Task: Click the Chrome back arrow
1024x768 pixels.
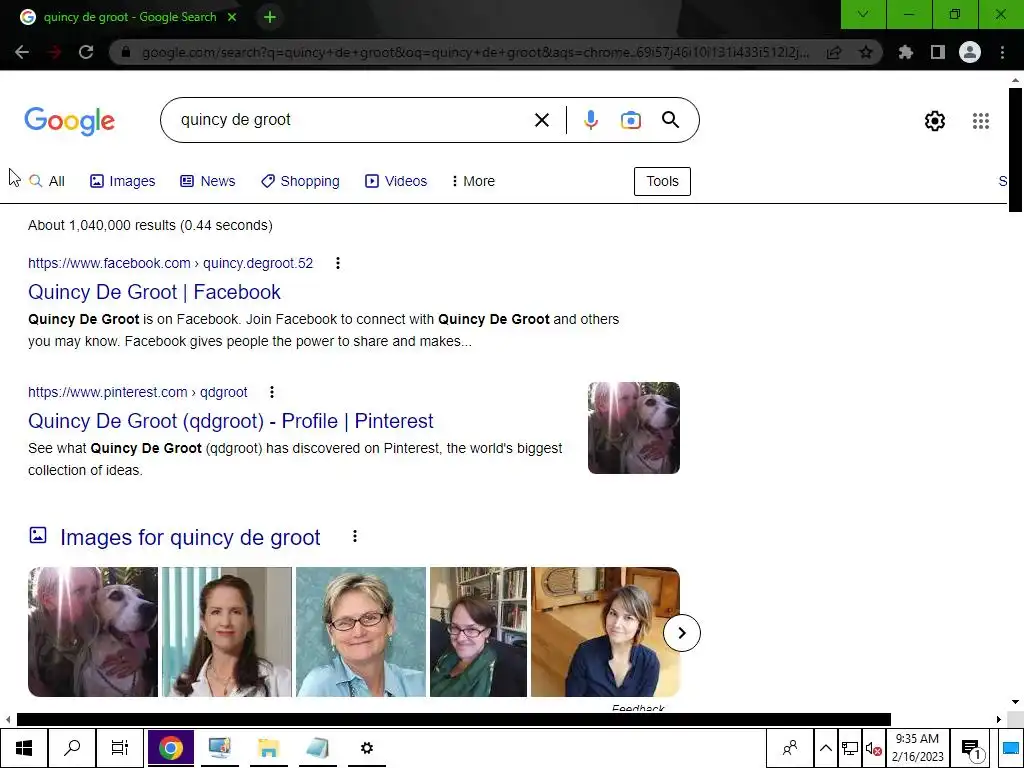Action: pos(22,52)
